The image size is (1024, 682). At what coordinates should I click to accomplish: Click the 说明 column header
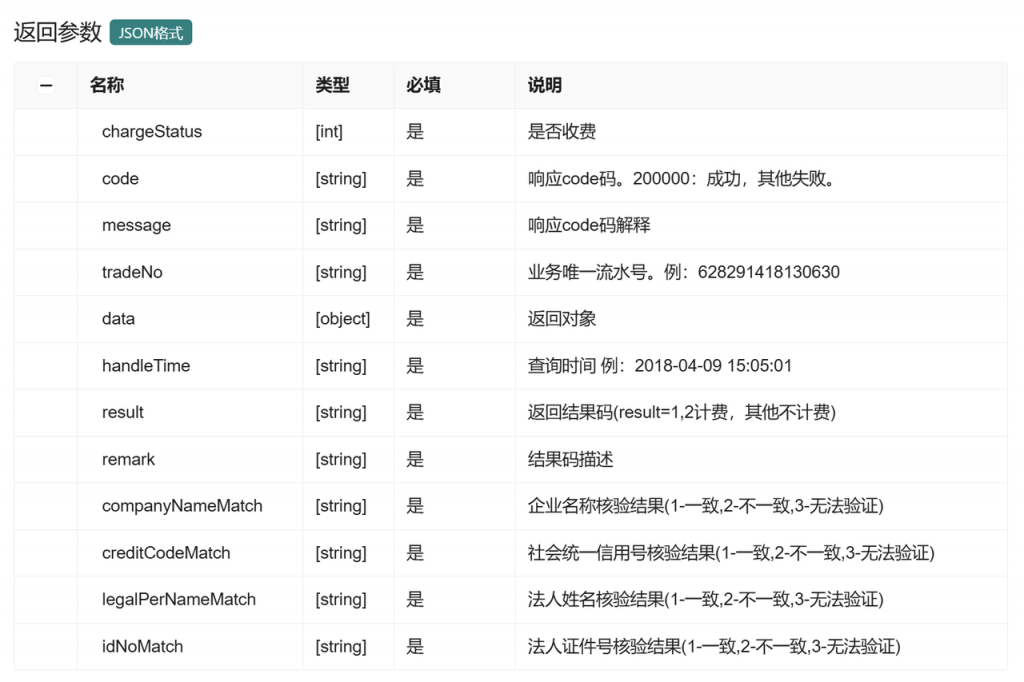[x=545, y=86]
